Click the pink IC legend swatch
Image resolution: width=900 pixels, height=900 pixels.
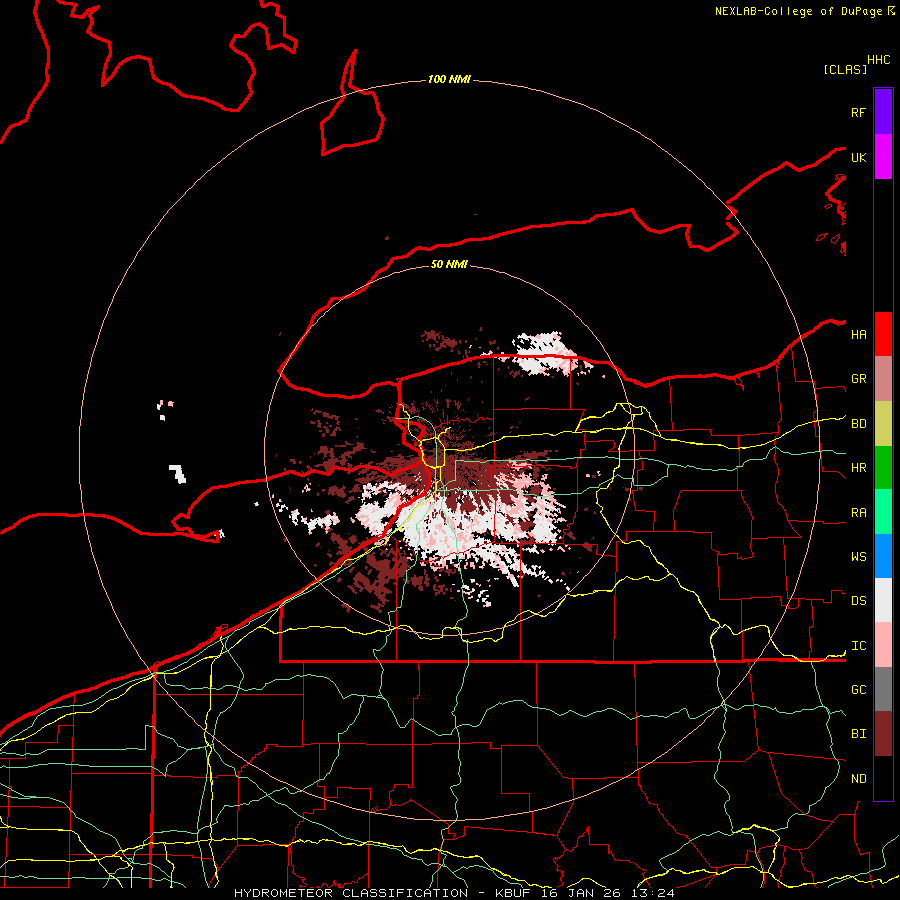point(883,645)
